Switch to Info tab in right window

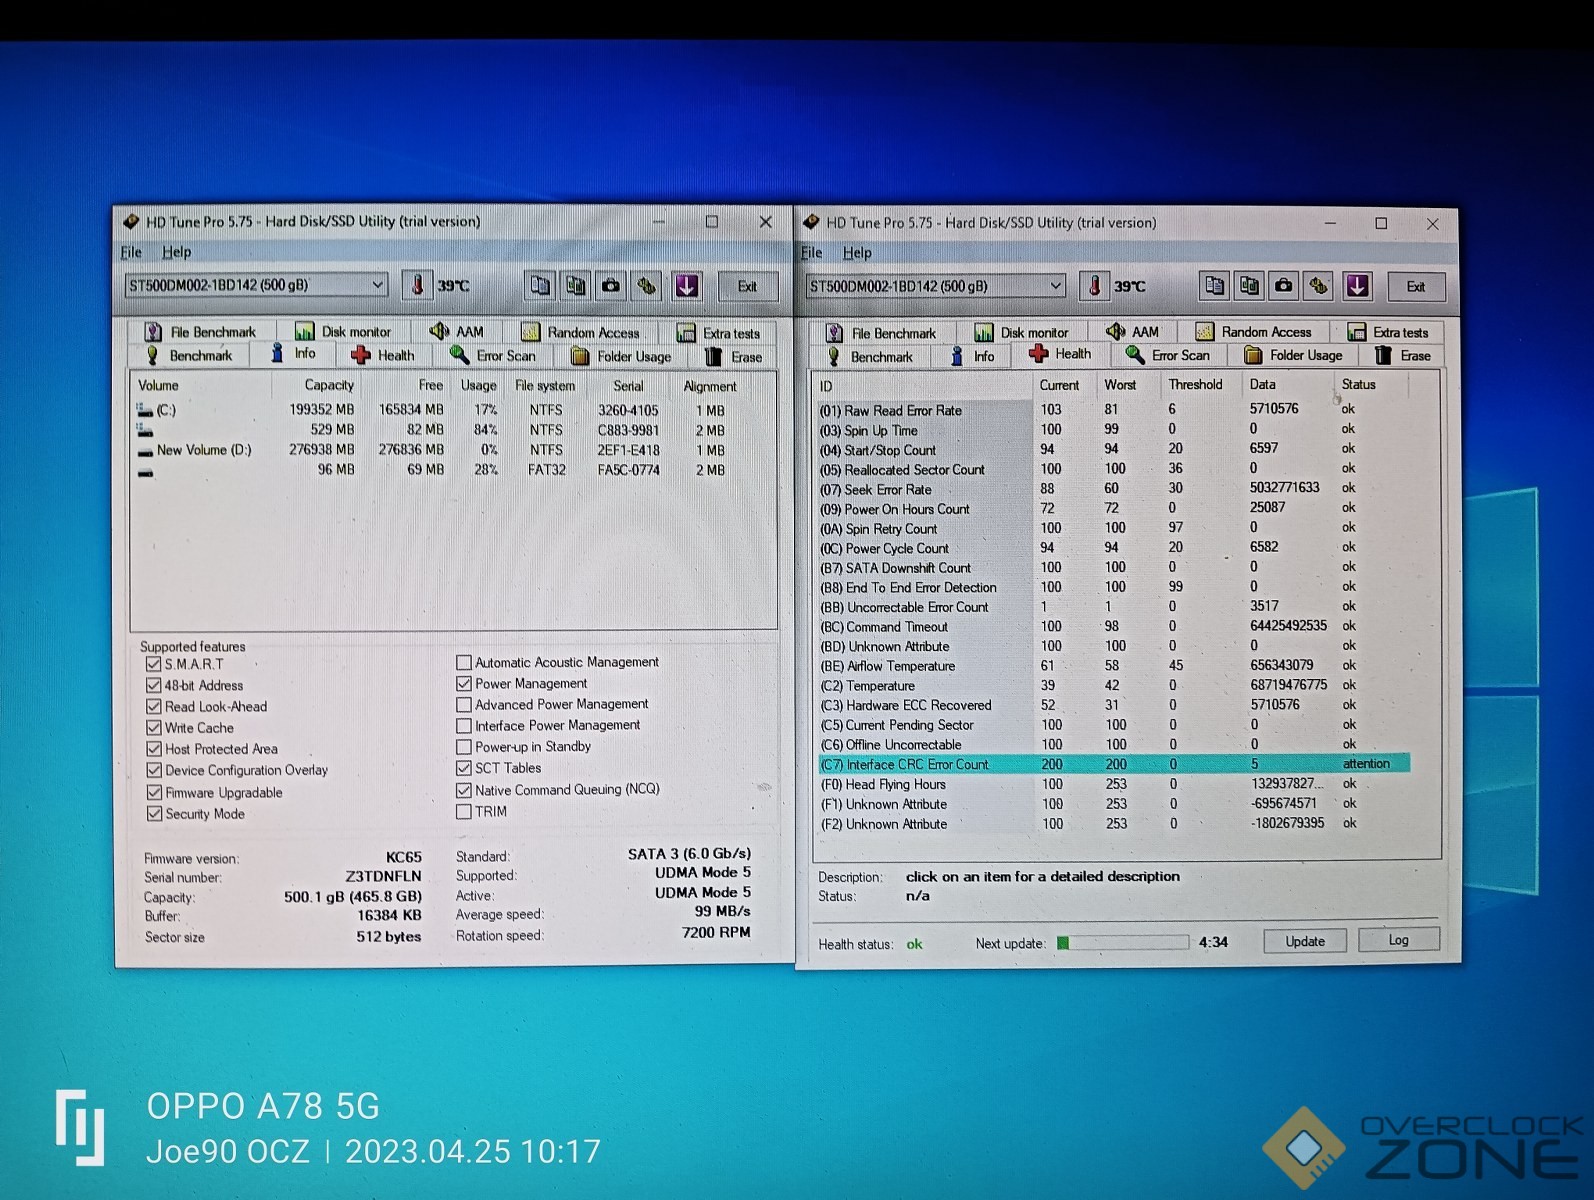click(x=973, y=356)
